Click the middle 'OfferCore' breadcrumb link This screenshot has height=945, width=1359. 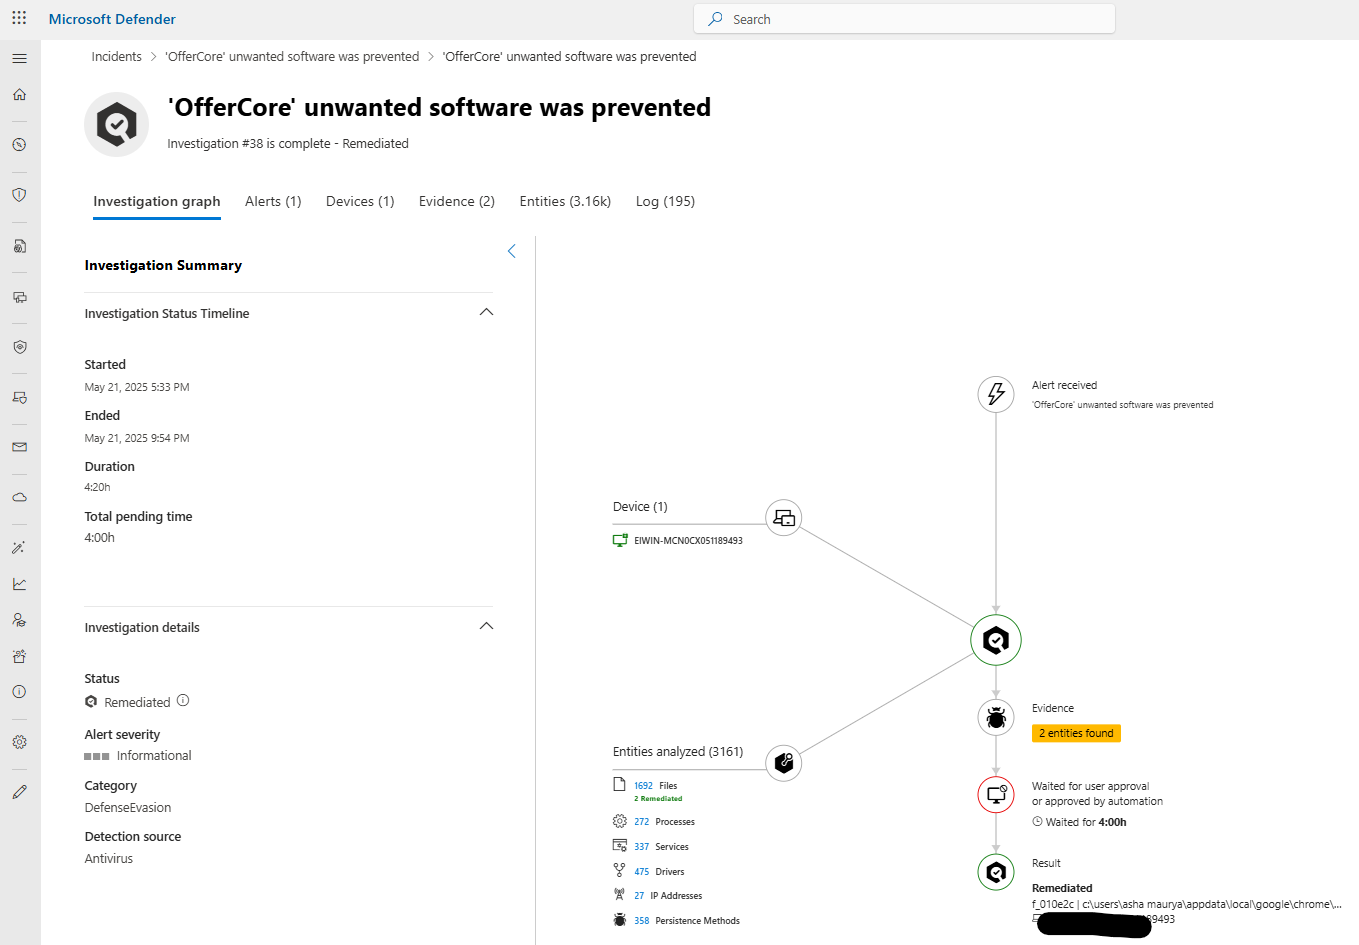click(292, 57)
